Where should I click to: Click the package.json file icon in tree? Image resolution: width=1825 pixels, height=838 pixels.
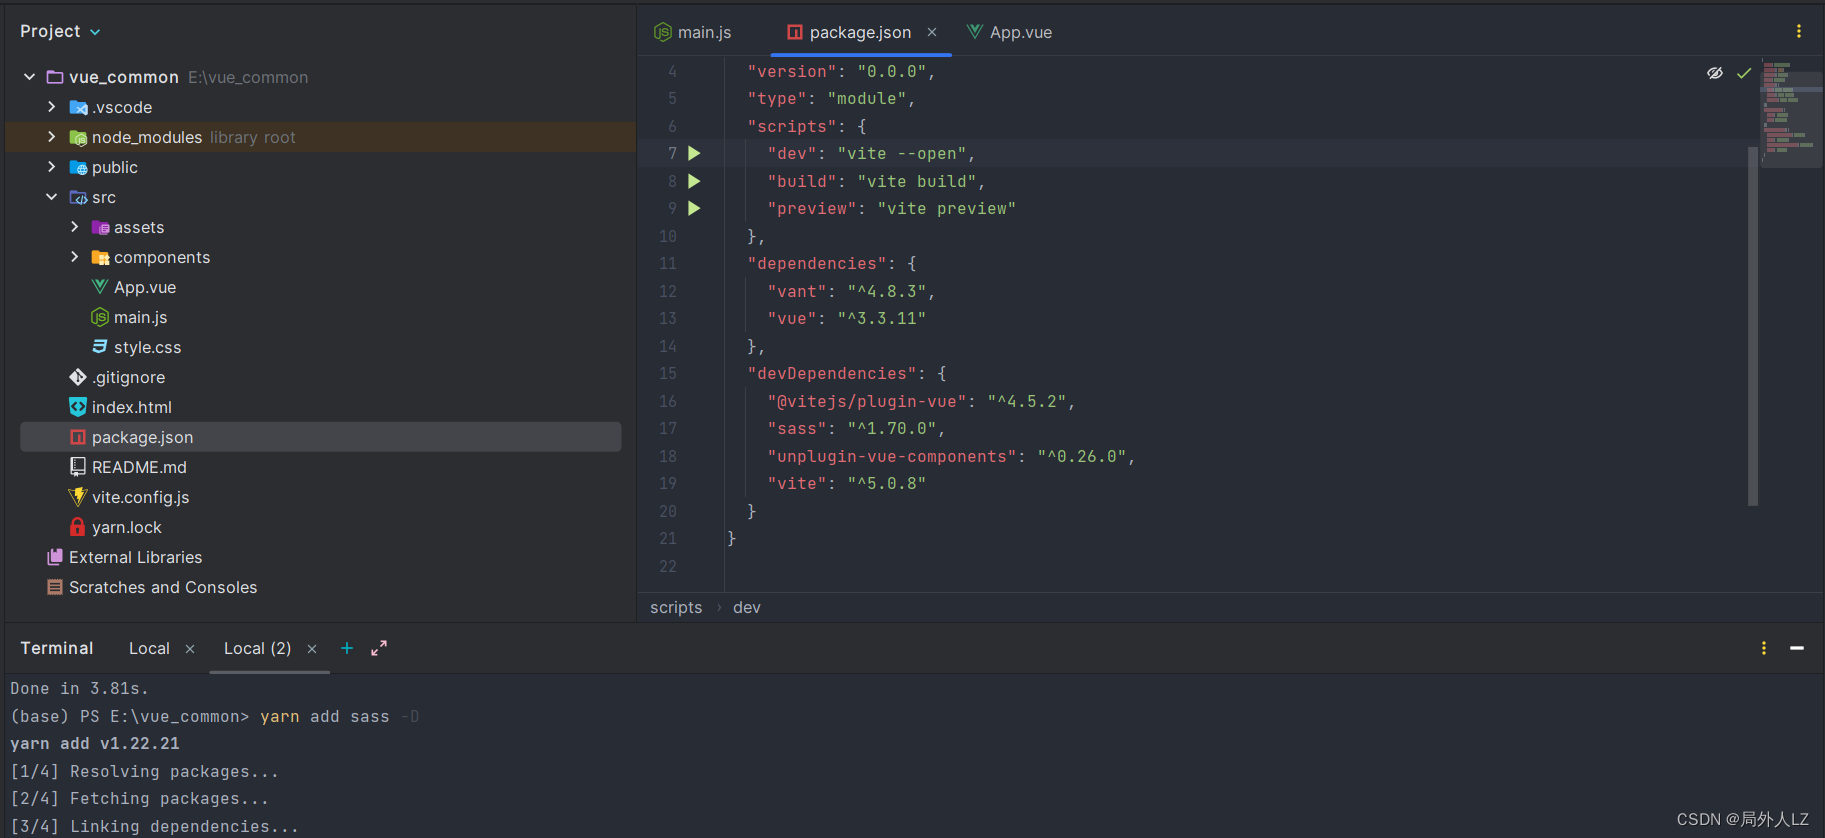pos(78,437)
